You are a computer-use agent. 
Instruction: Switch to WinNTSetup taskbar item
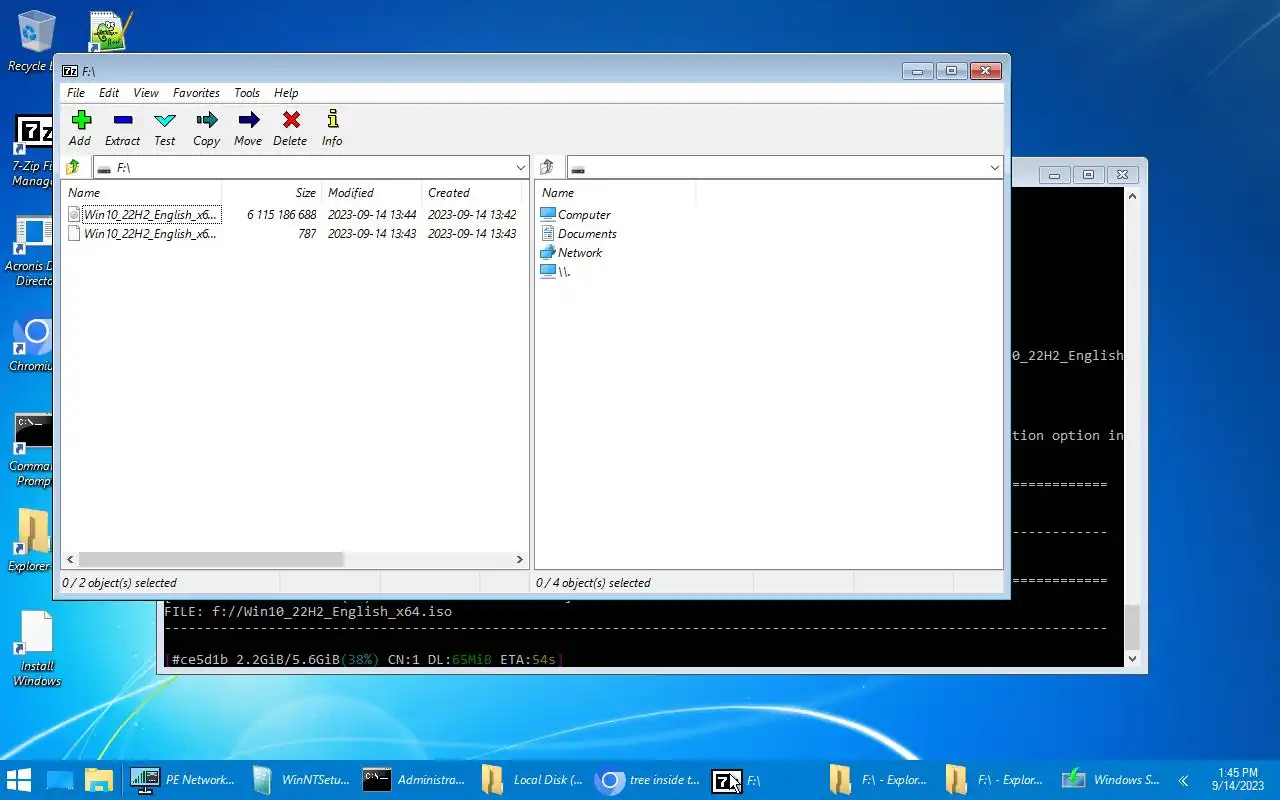point(299,780)
